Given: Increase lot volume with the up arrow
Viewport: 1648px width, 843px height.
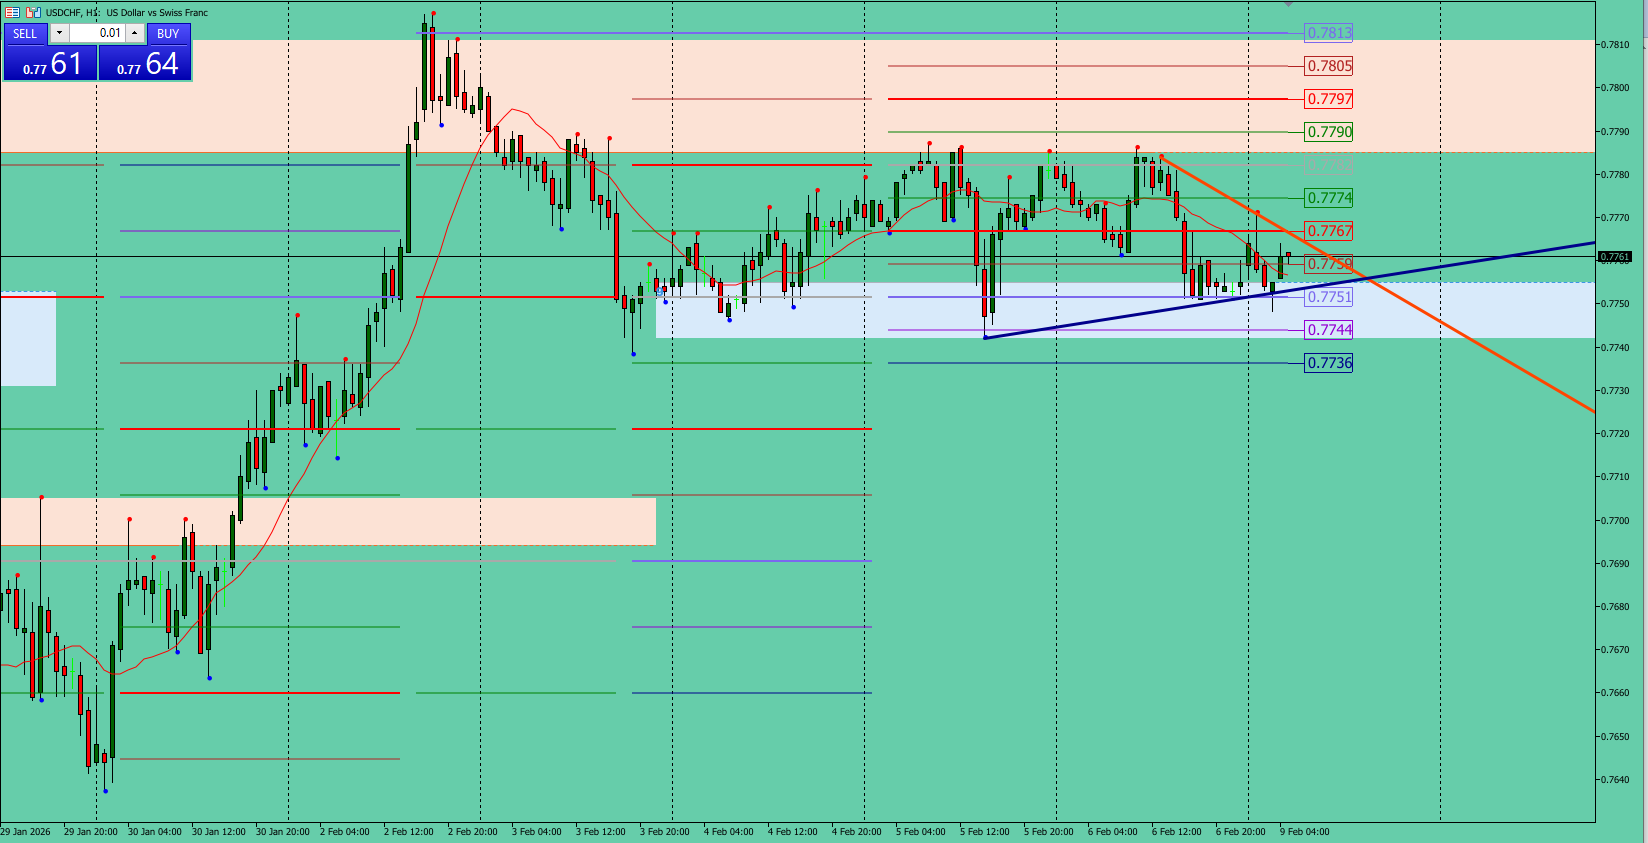Looking at the screenshot, I should pyautogui.click(x=135, y=33).
